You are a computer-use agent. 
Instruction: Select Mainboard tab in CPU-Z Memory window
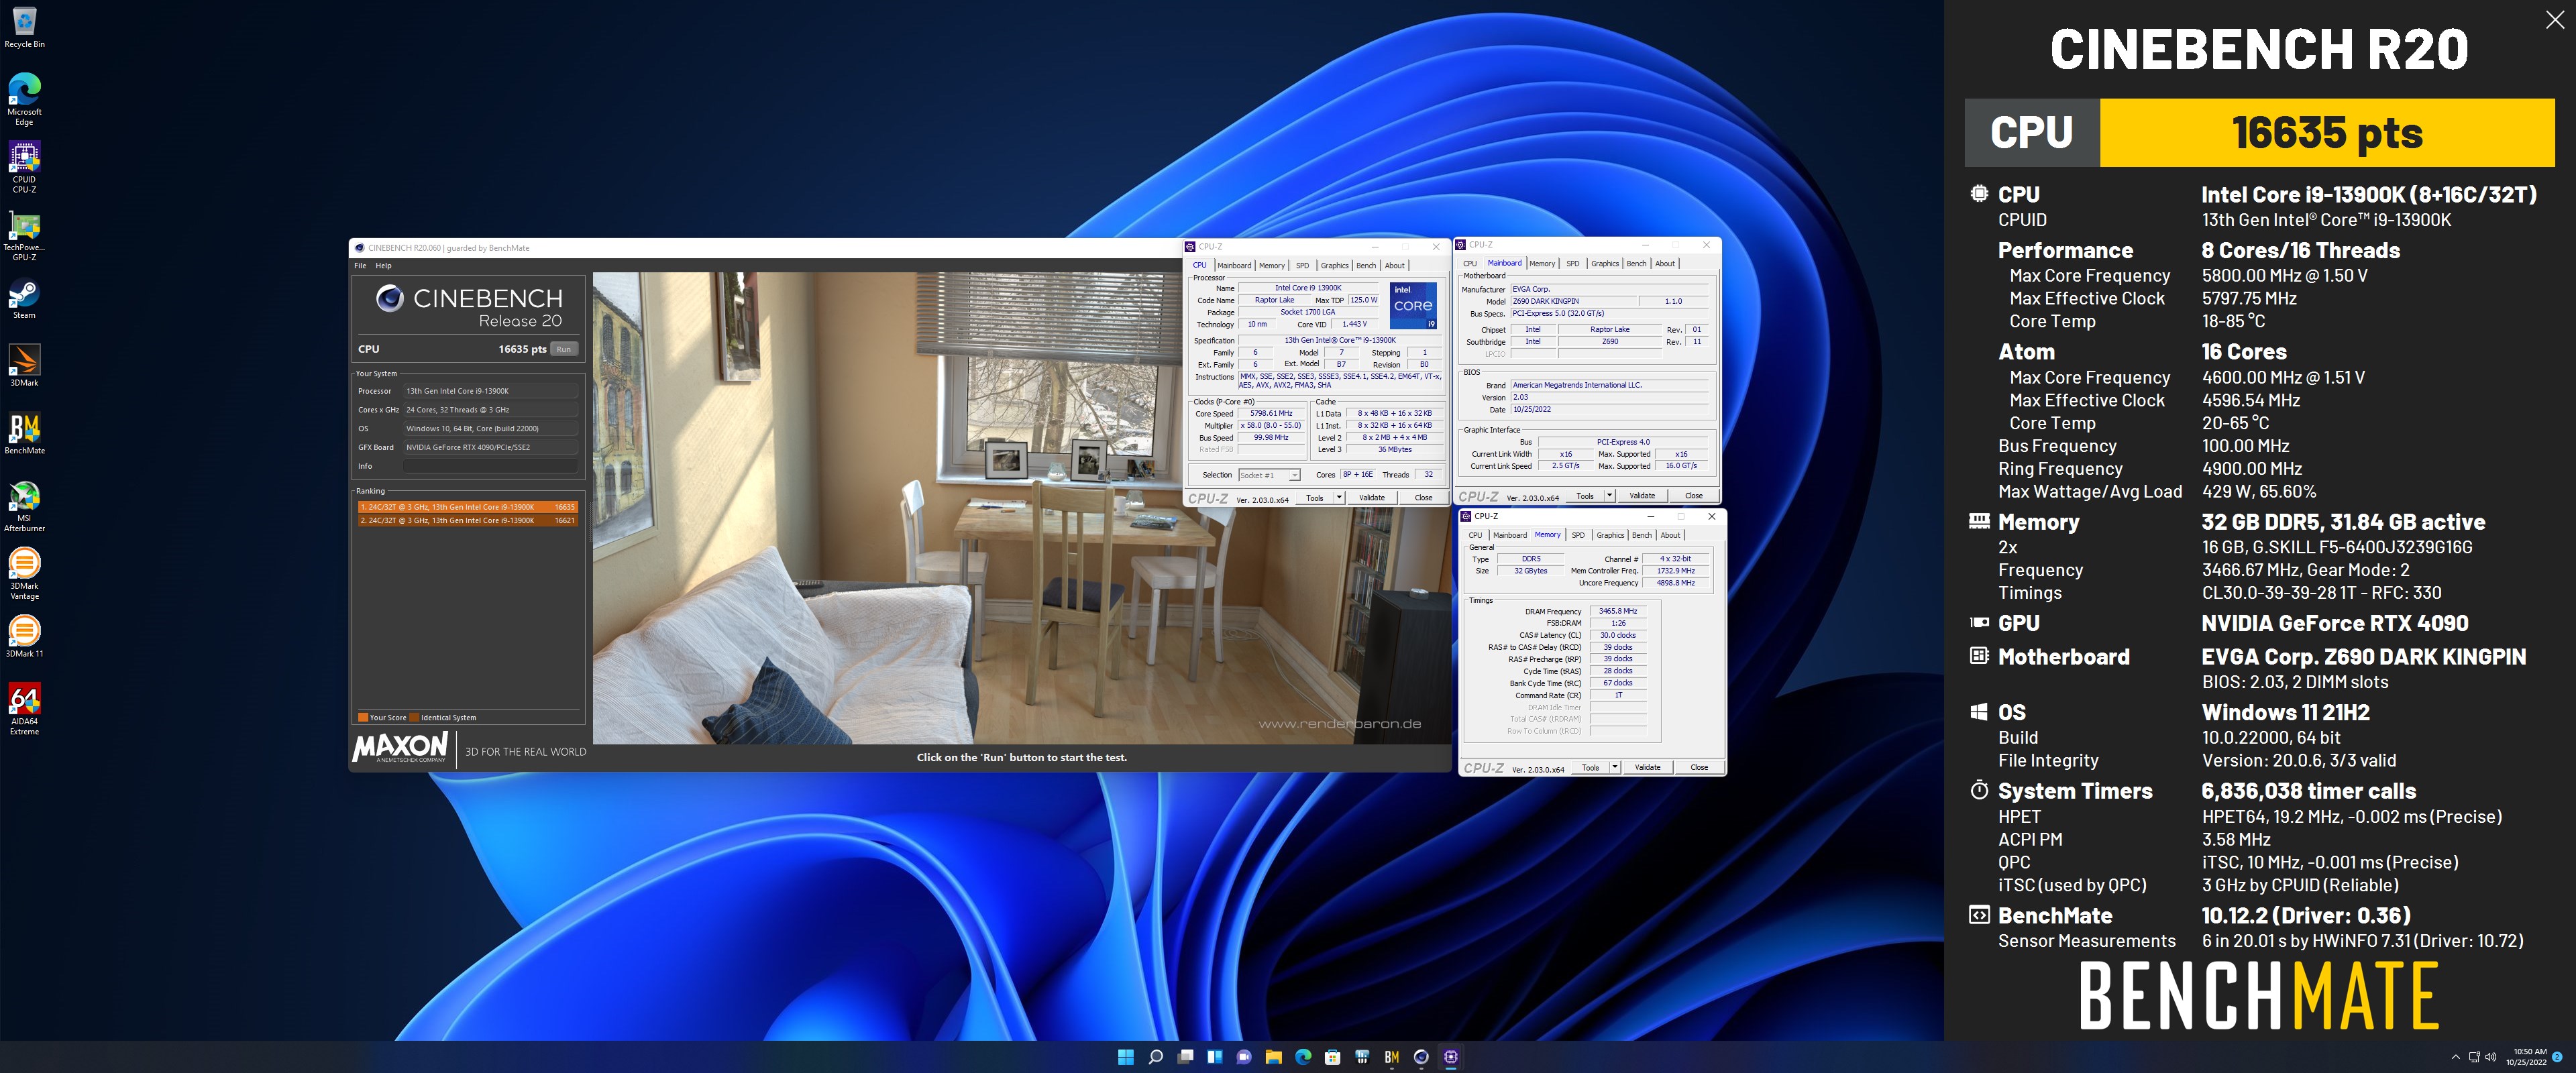(1510, 535)
